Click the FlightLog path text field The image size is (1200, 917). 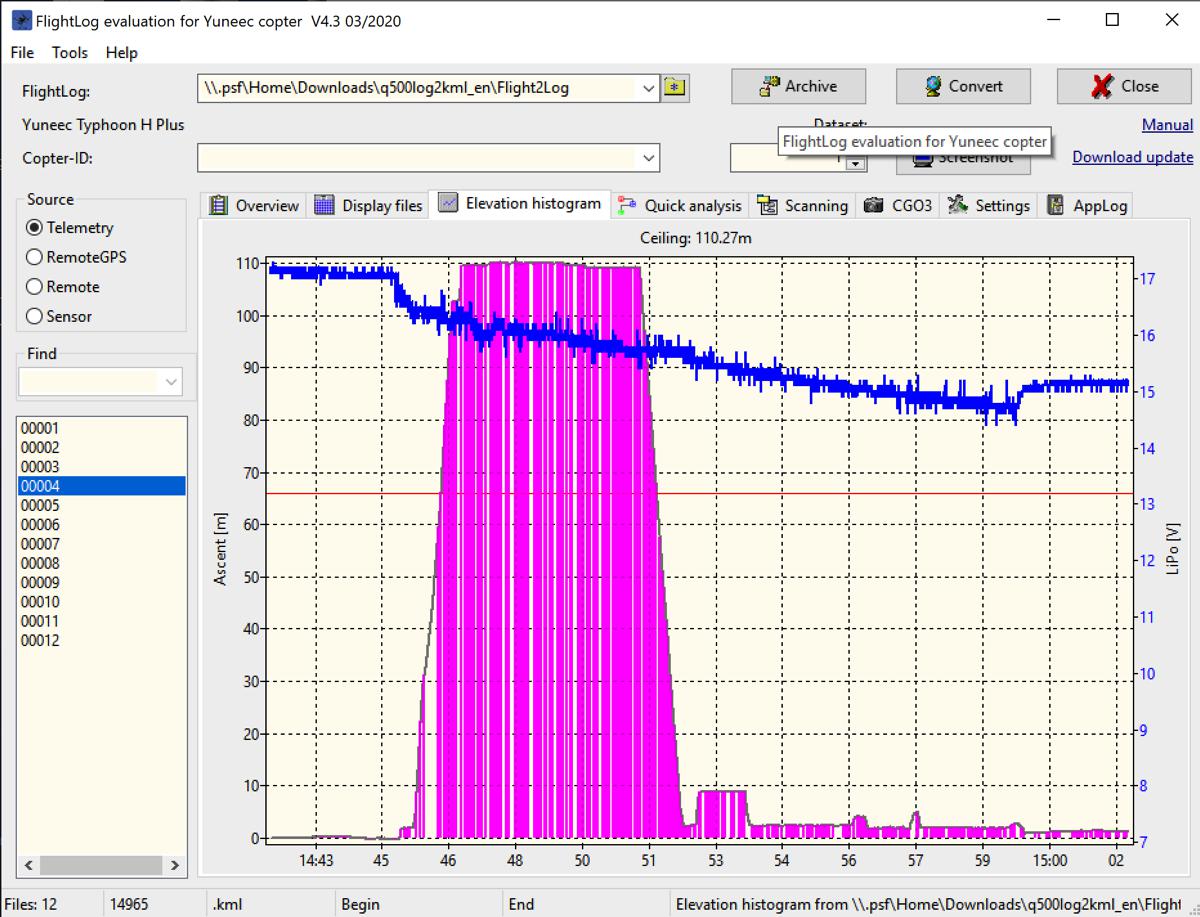pos(417,88)
